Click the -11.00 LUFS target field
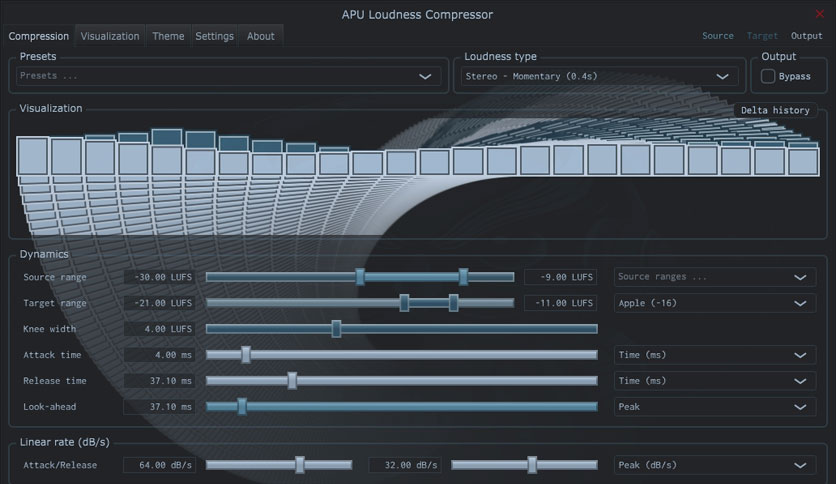 [x=560, y=303]
